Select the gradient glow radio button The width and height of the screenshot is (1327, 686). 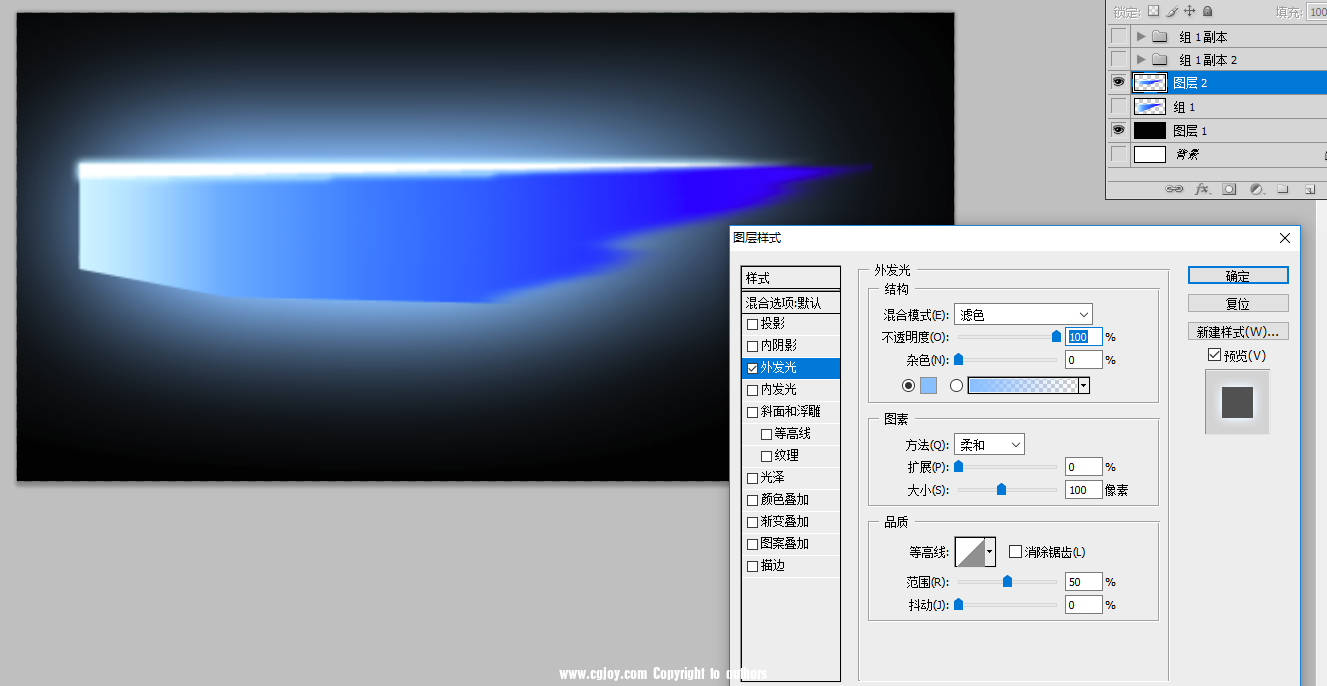[956, 385]
